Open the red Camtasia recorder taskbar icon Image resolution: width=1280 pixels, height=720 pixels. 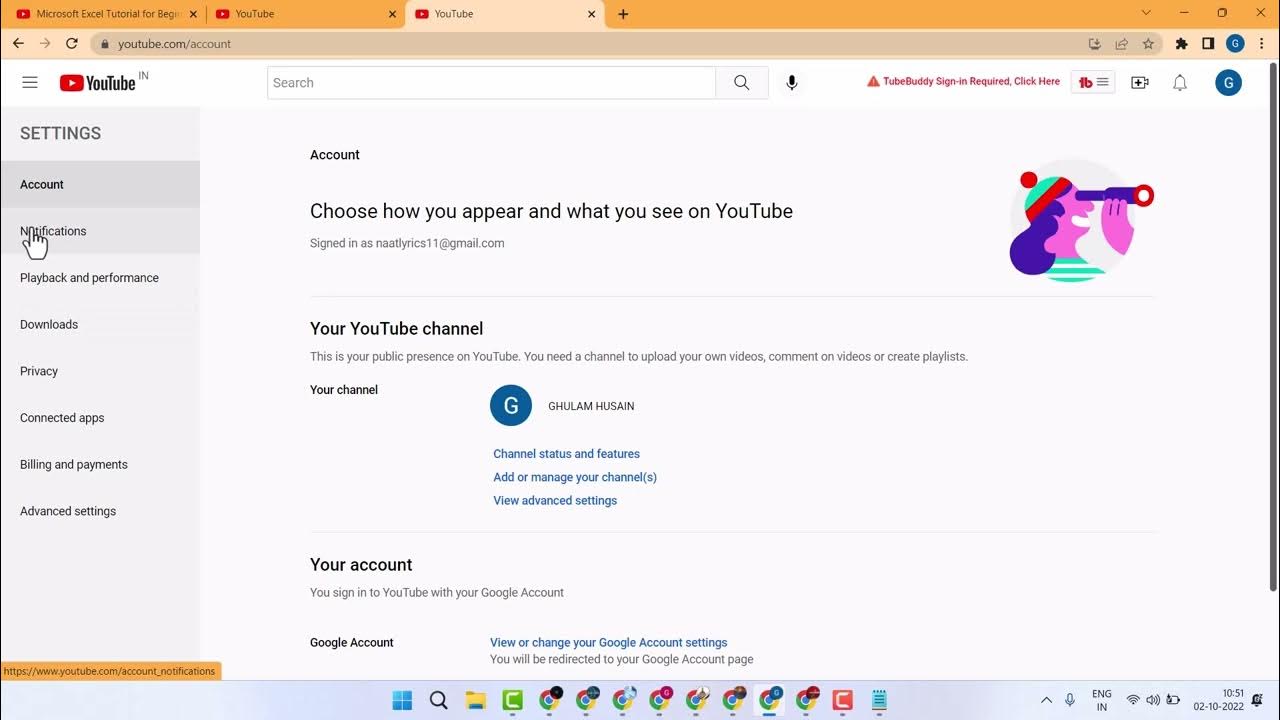pos(843,700)
